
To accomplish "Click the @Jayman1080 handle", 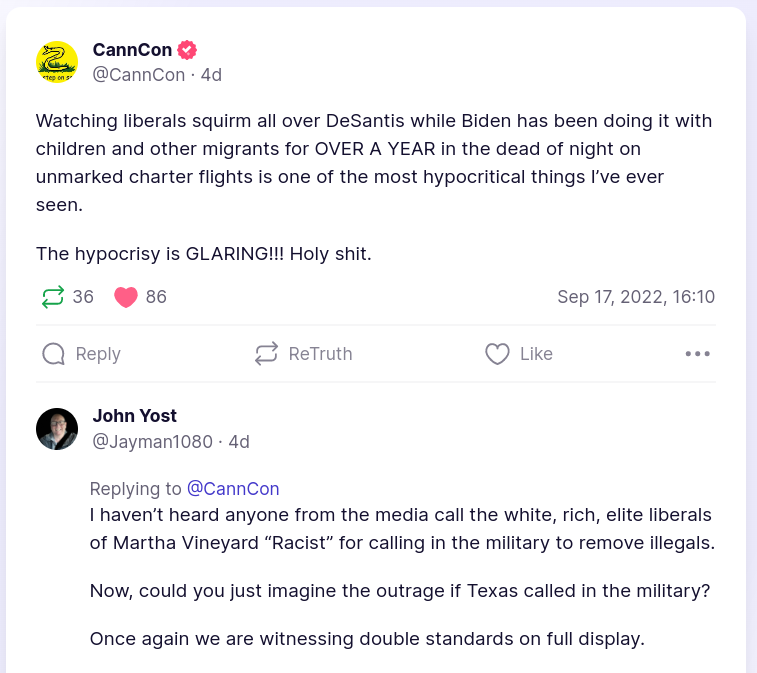I will click(153, 441).
